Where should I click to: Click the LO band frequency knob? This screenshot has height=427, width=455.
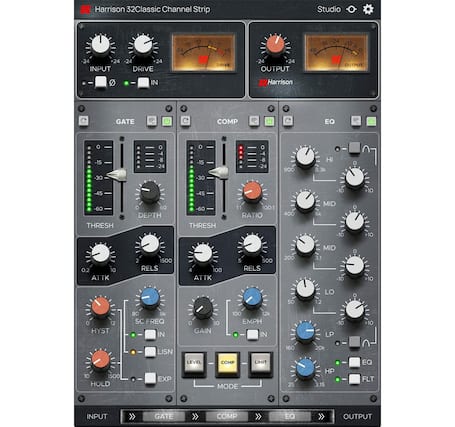coord(305,290)
